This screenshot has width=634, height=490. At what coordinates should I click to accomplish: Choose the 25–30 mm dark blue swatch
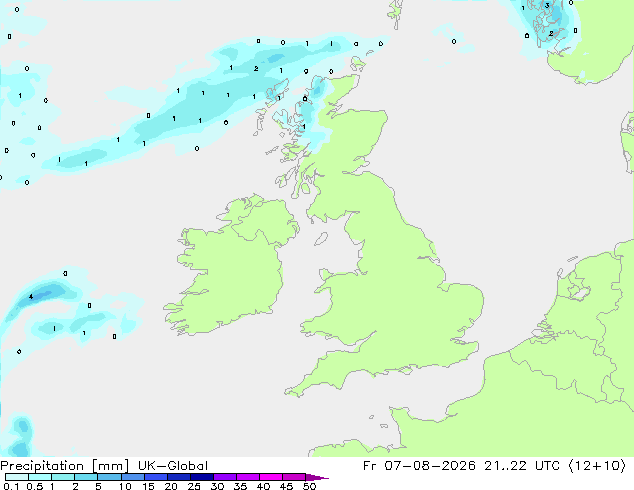201,477
